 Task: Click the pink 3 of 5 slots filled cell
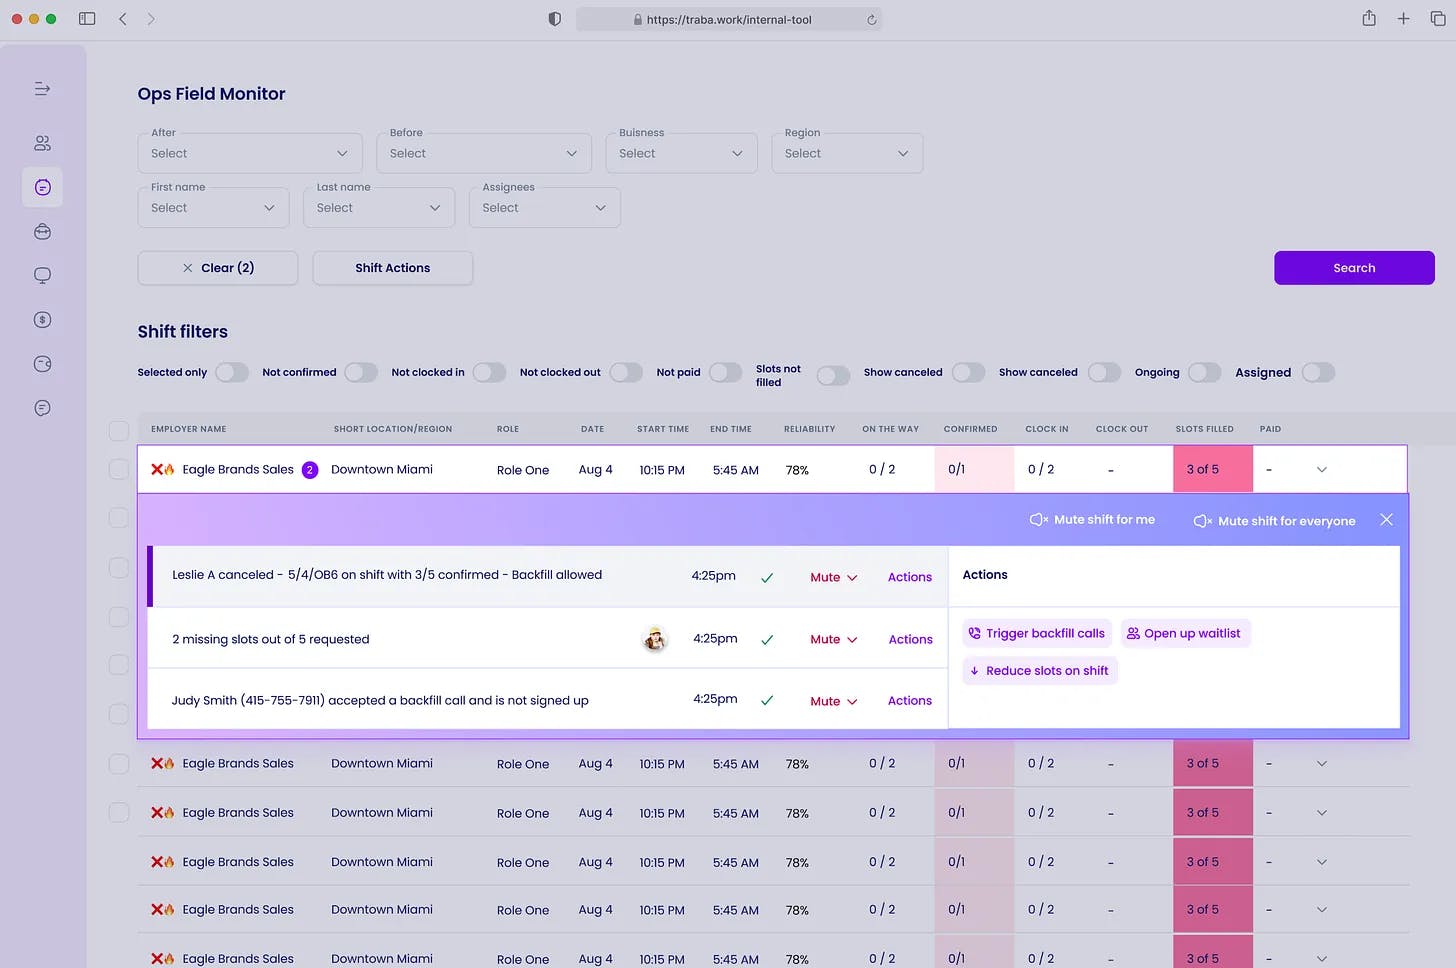tap(1212, 470)
